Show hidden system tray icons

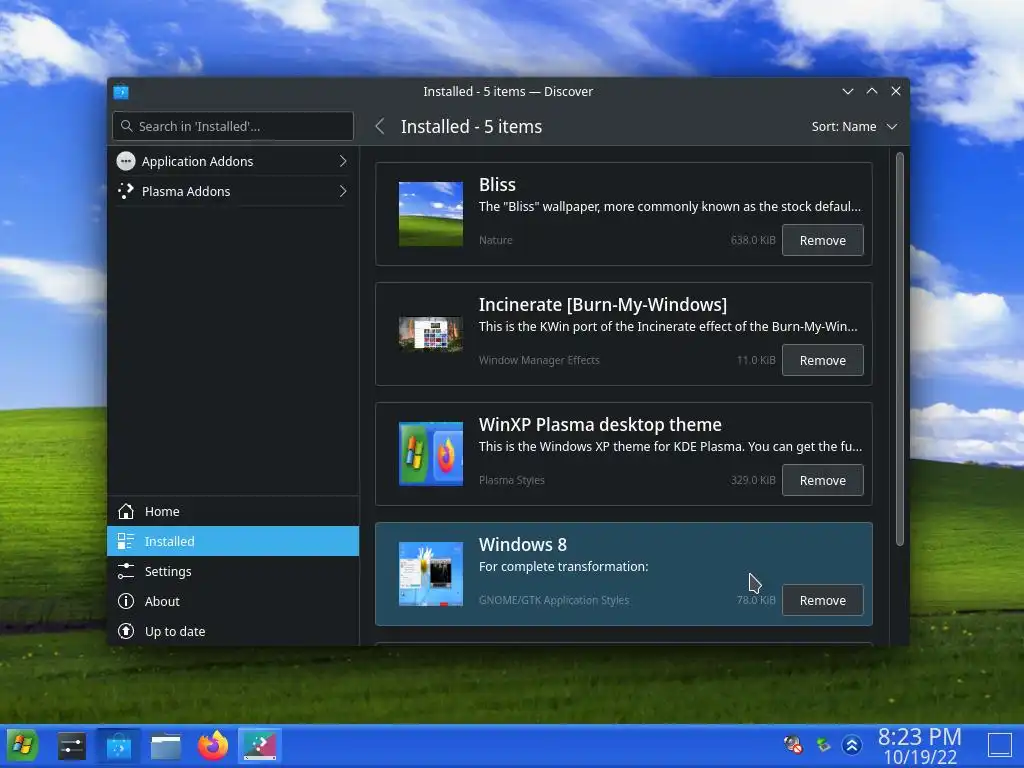coord(852,745)
